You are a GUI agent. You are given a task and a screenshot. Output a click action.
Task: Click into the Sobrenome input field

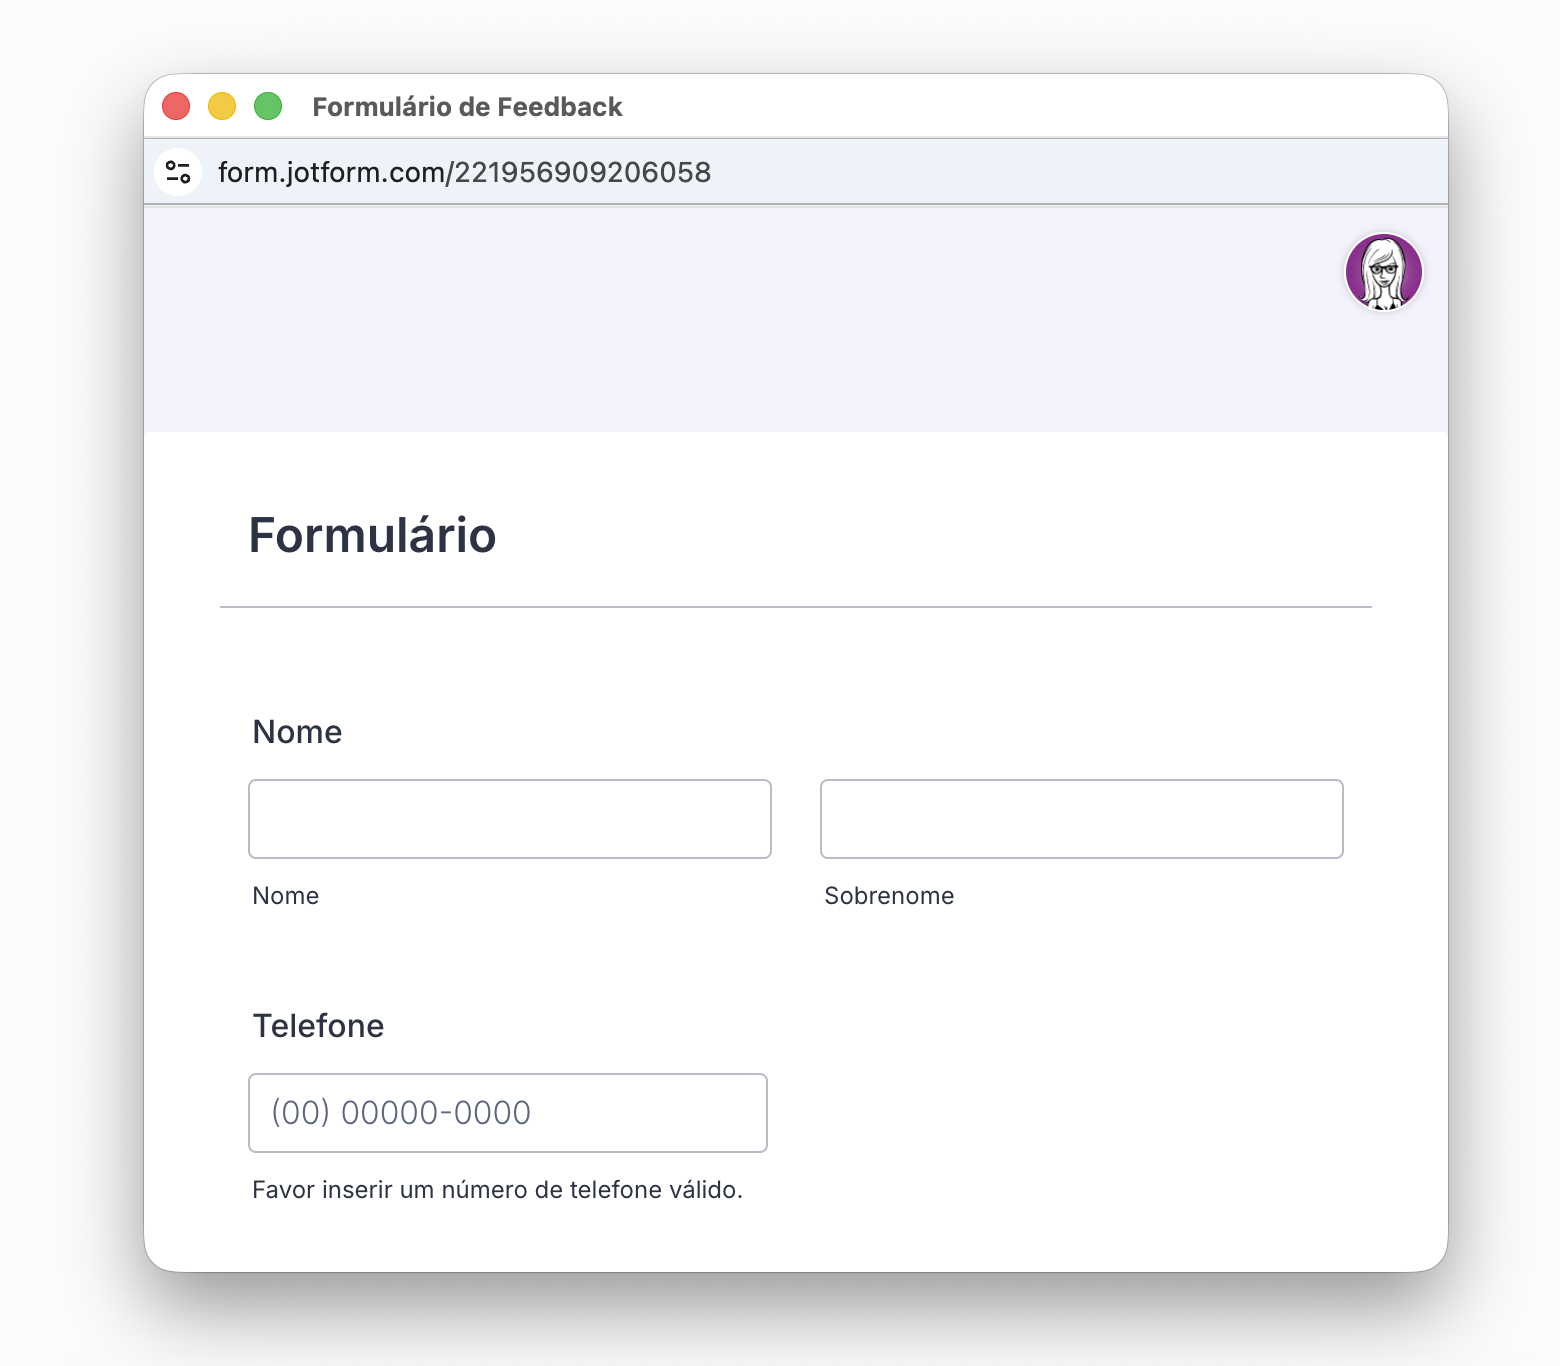1081,819
